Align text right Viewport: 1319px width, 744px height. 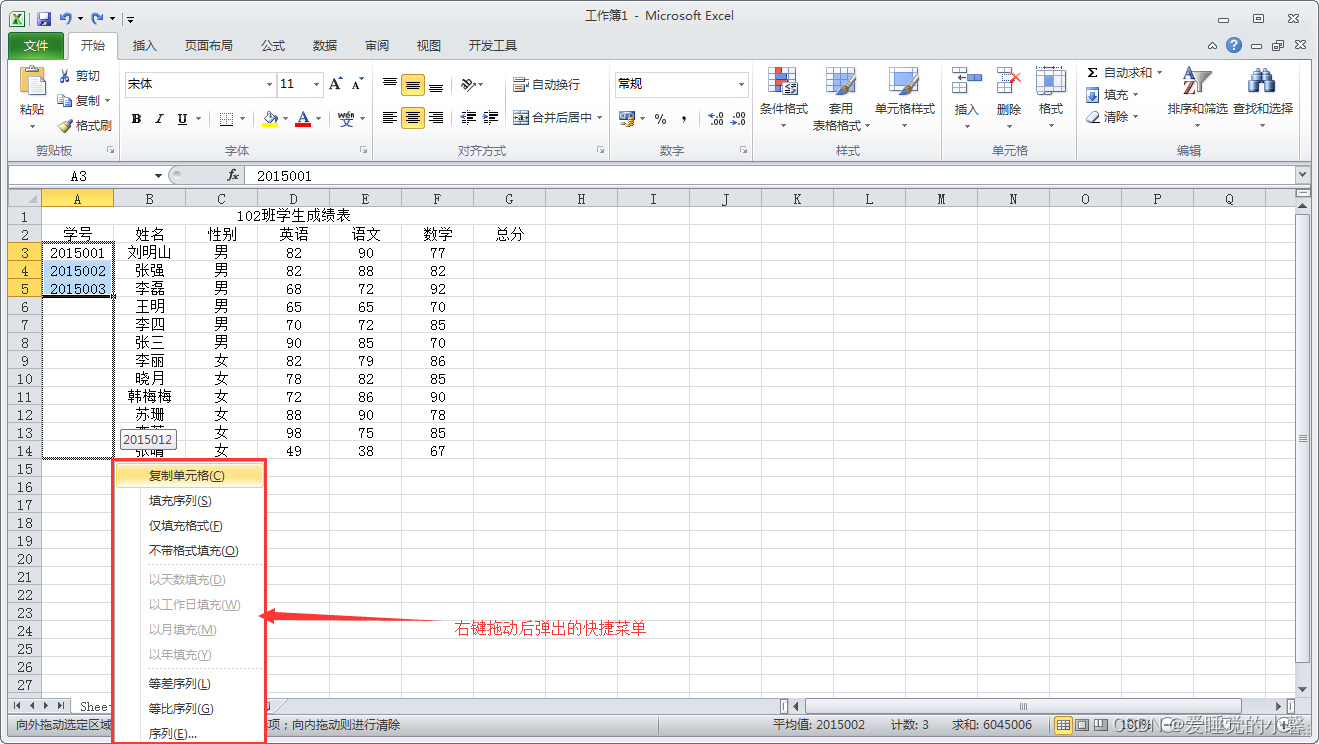tap(436, 118)
